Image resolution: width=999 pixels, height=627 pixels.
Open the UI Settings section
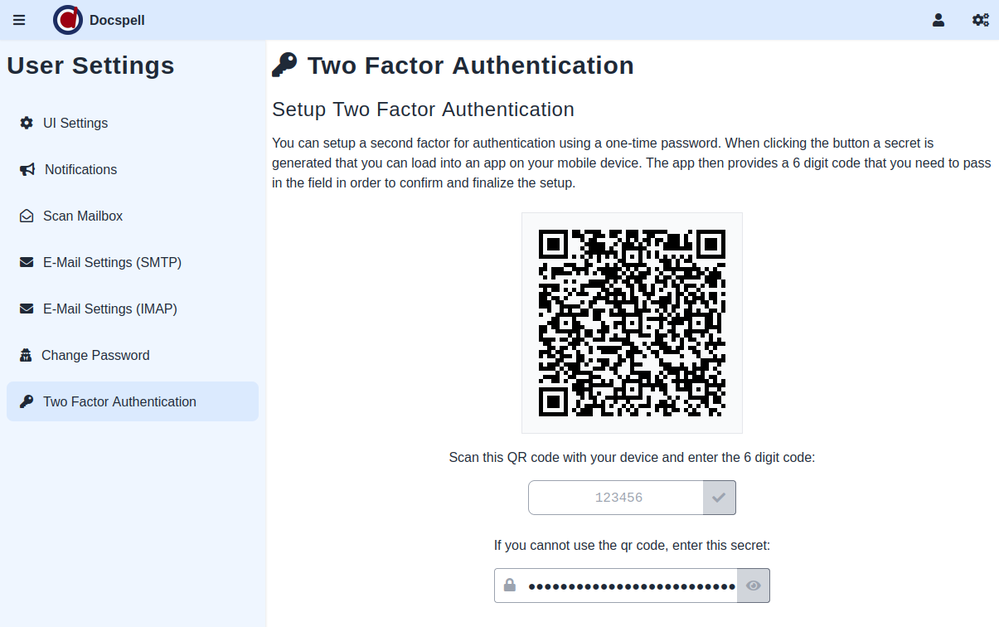tap(75, 123)
